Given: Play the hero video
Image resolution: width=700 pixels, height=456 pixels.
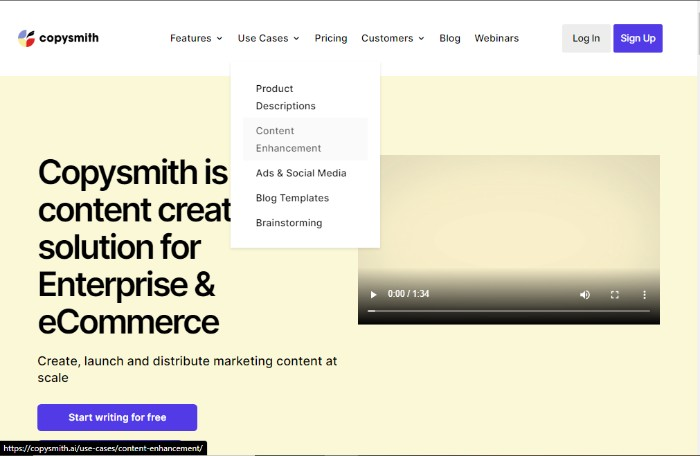Looking at the screenshot, I should point(373,294).
